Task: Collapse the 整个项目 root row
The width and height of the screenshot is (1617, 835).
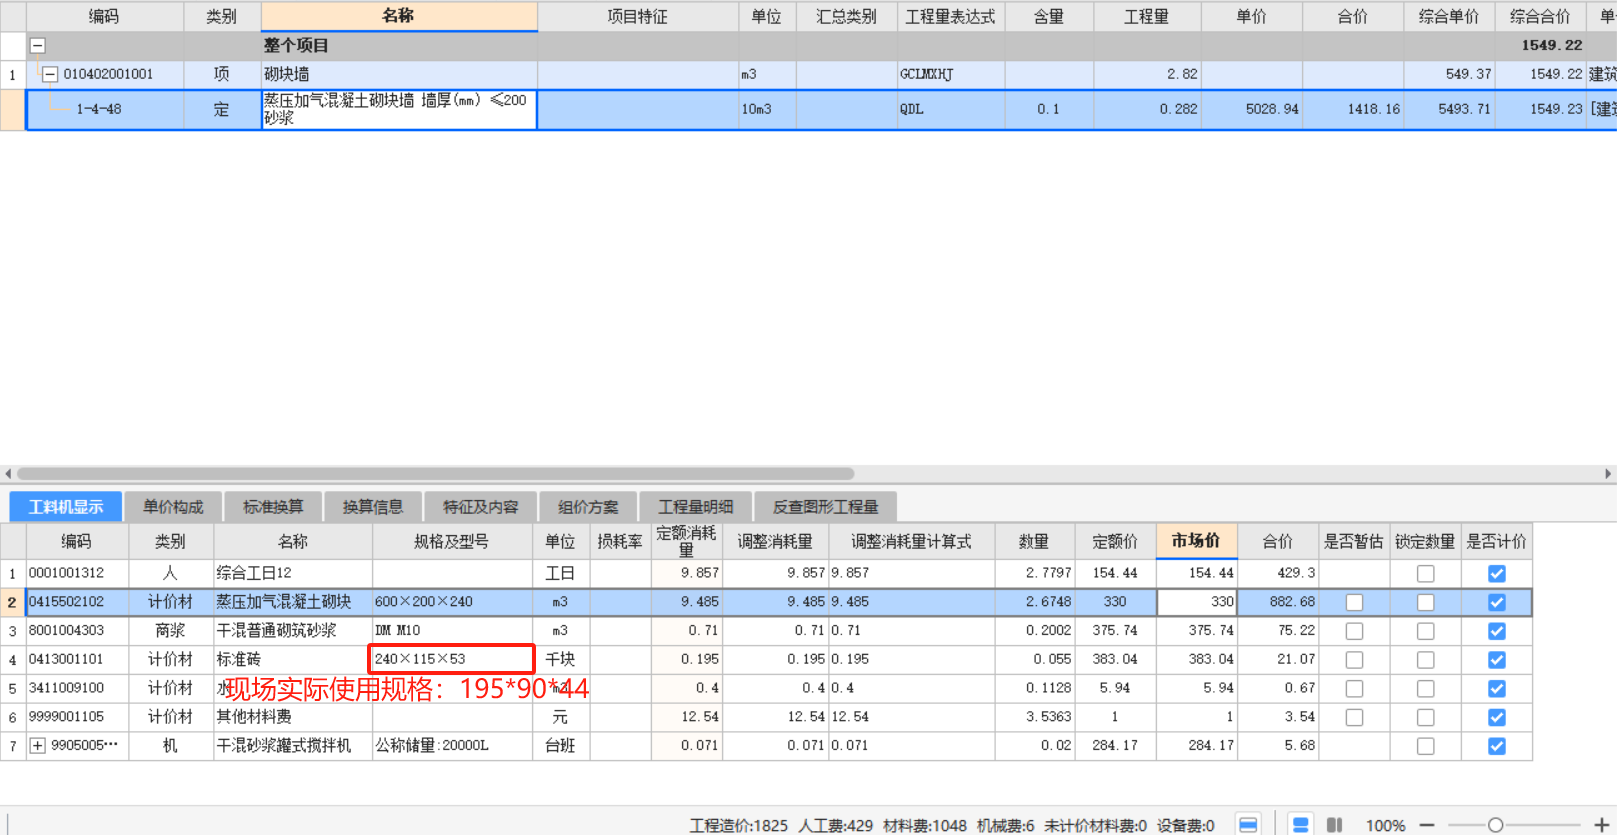Action: click(37, 45)
